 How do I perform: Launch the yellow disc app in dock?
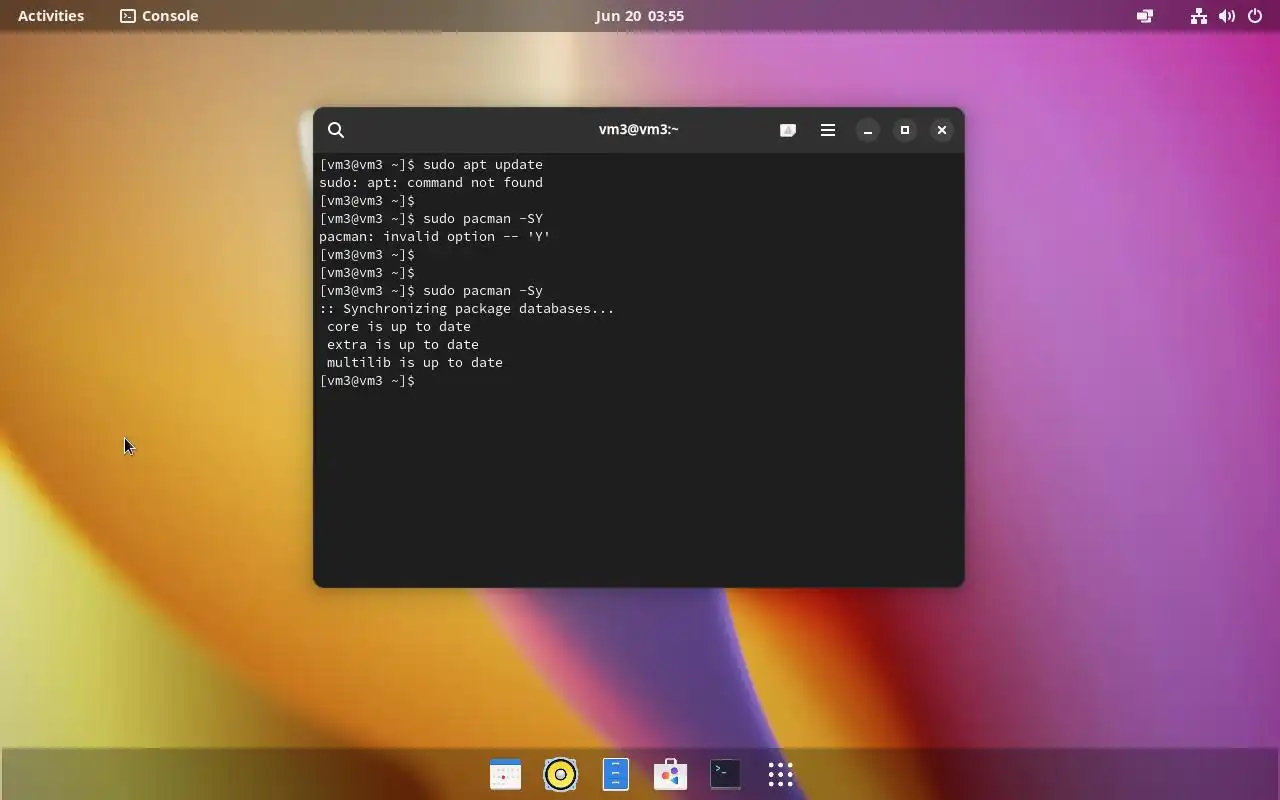560,774
